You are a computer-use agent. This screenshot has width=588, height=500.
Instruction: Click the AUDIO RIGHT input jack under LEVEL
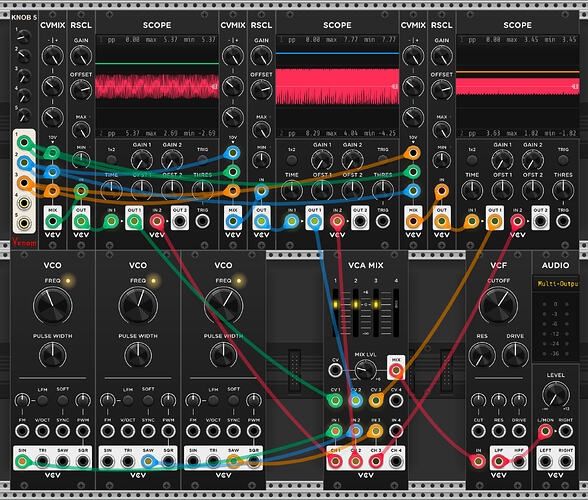pyautogui.click(x=566, y=431)
